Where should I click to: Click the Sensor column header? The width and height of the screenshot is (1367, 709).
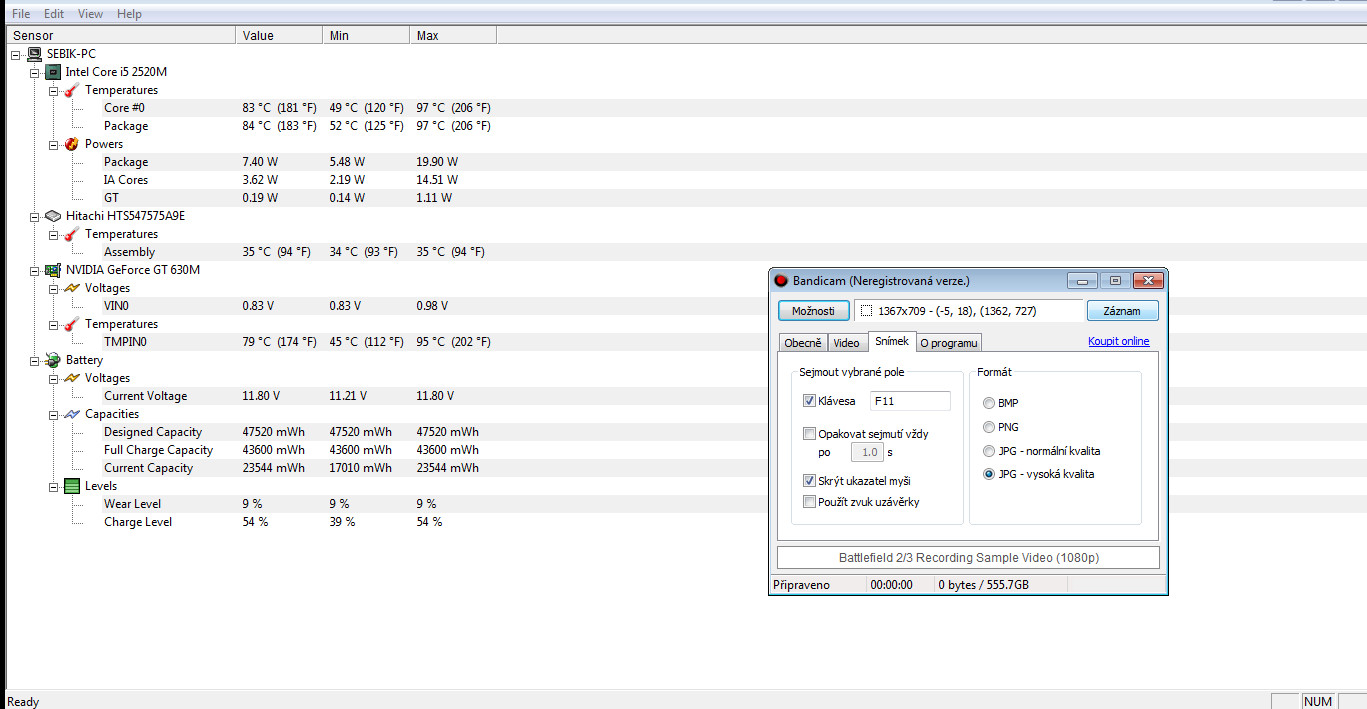coord(122,36)
